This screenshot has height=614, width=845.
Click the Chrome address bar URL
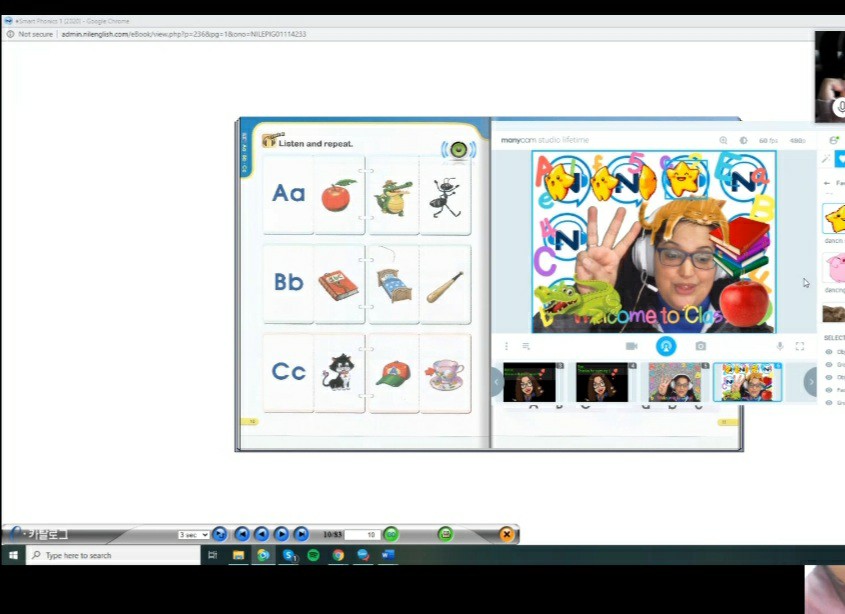click(184, 34)
